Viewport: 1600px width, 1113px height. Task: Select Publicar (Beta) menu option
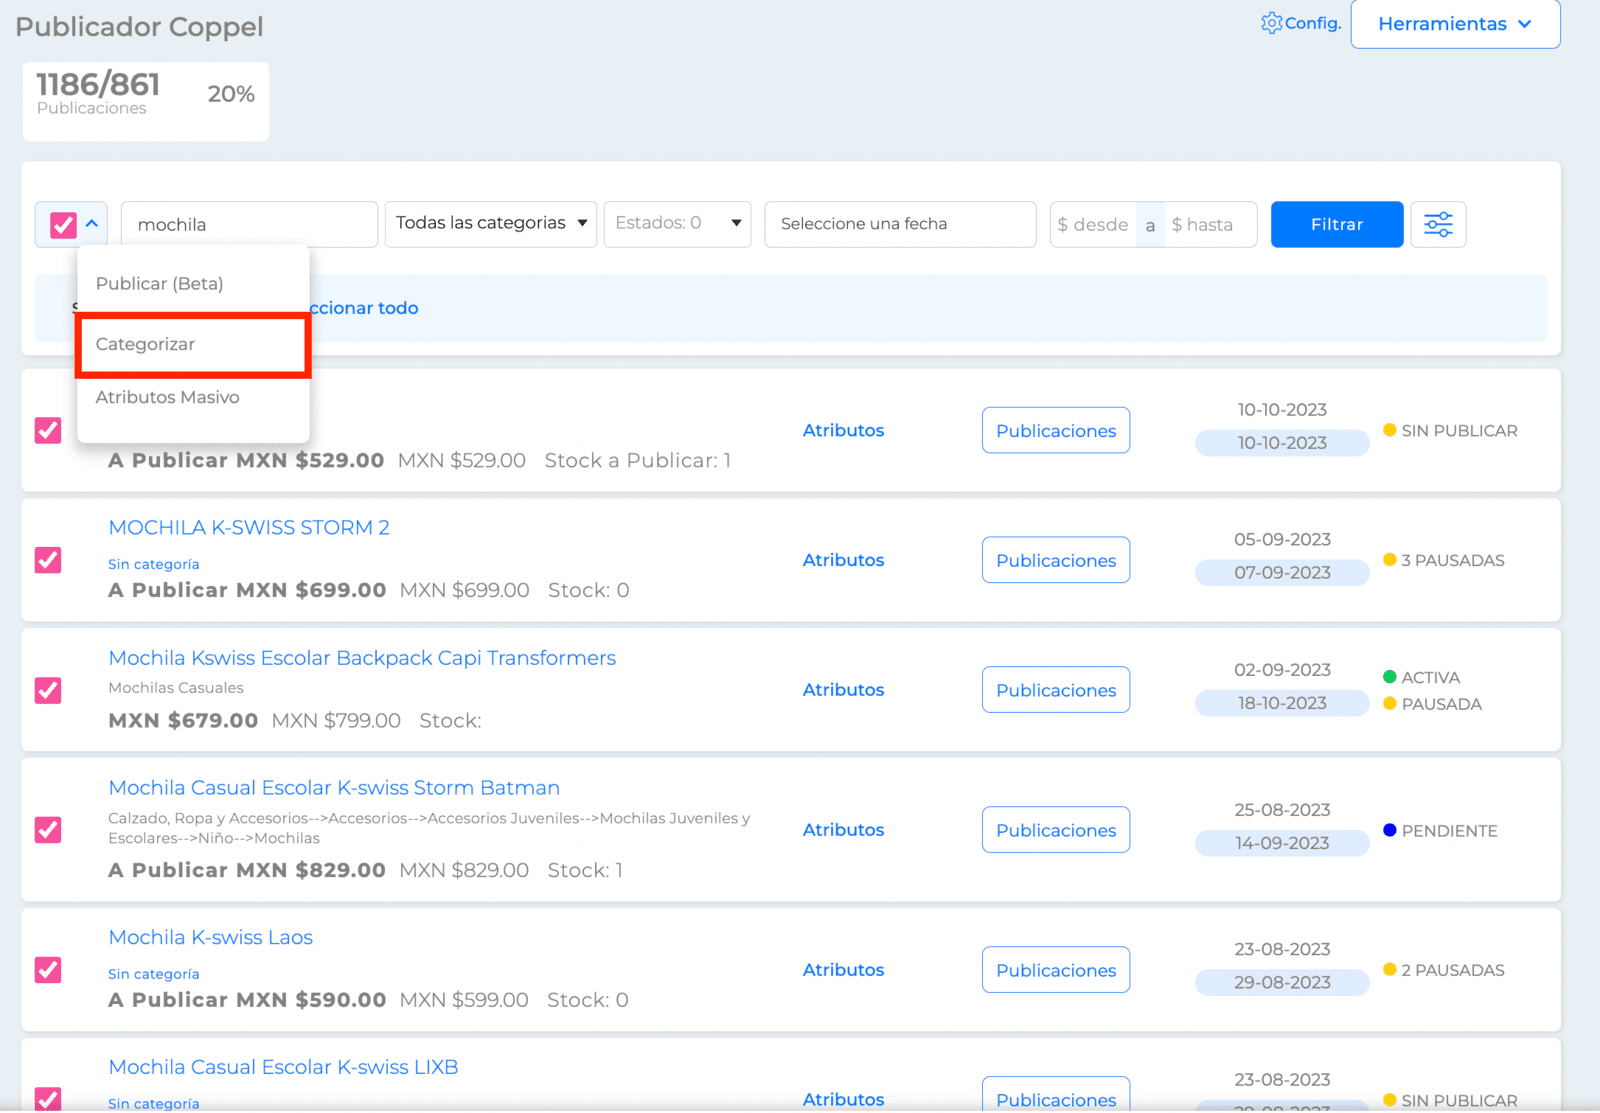tap(160, 284)
